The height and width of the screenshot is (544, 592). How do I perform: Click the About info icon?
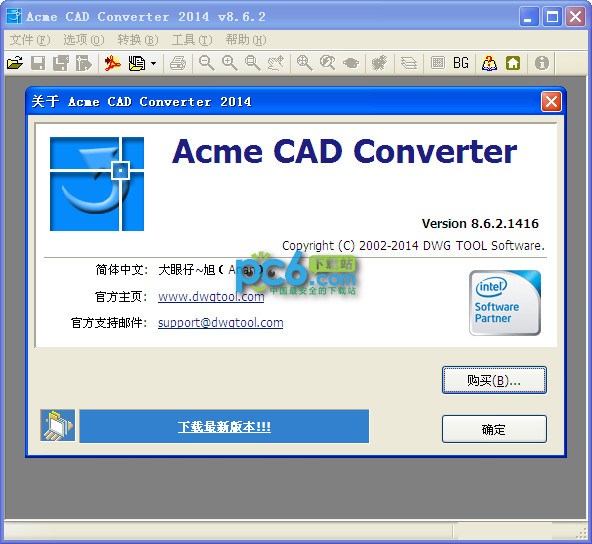pyautogui.click(x=542, y=63)
